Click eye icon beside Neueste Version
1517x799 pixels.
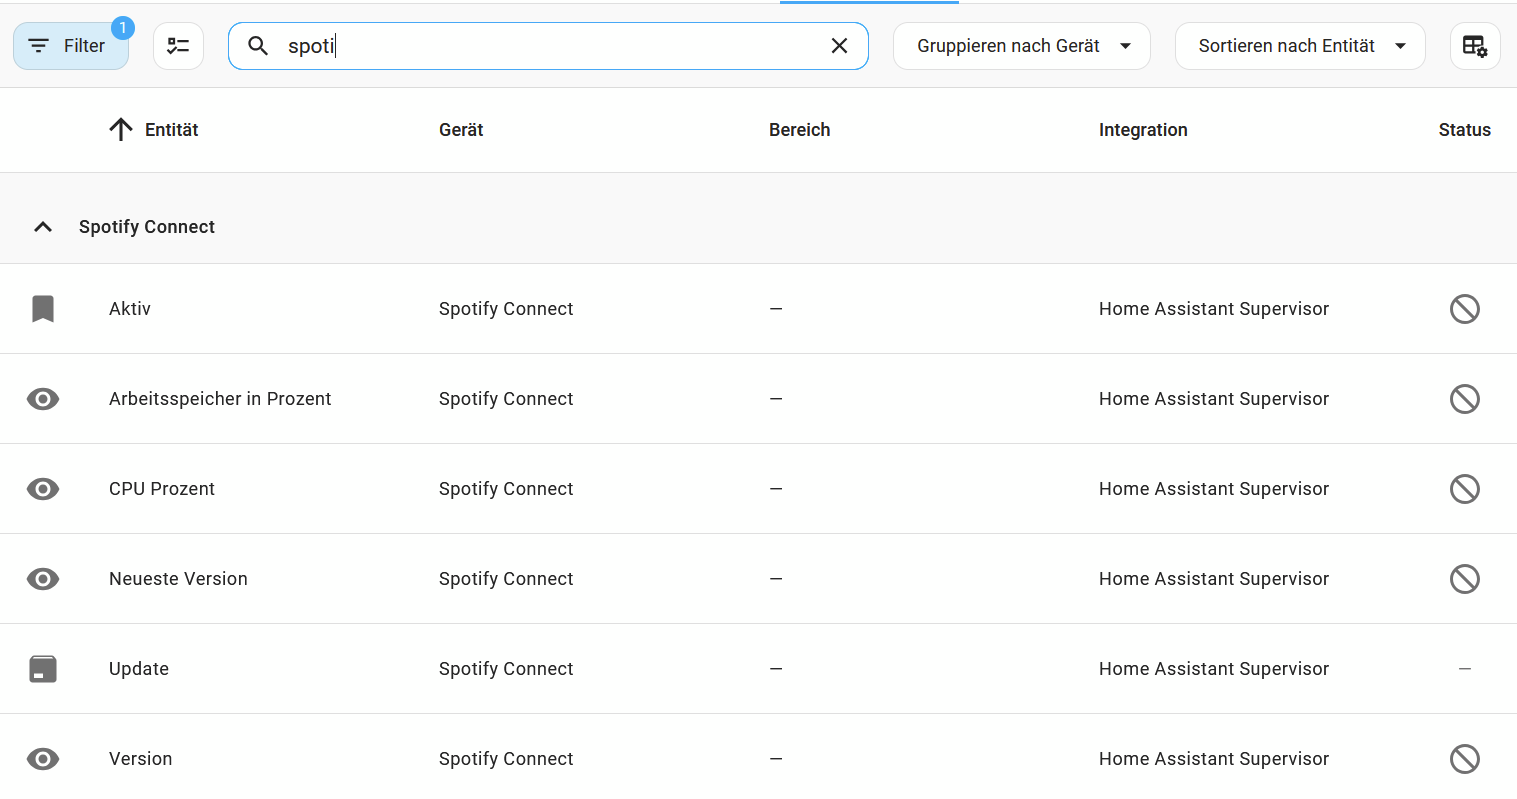43,579
